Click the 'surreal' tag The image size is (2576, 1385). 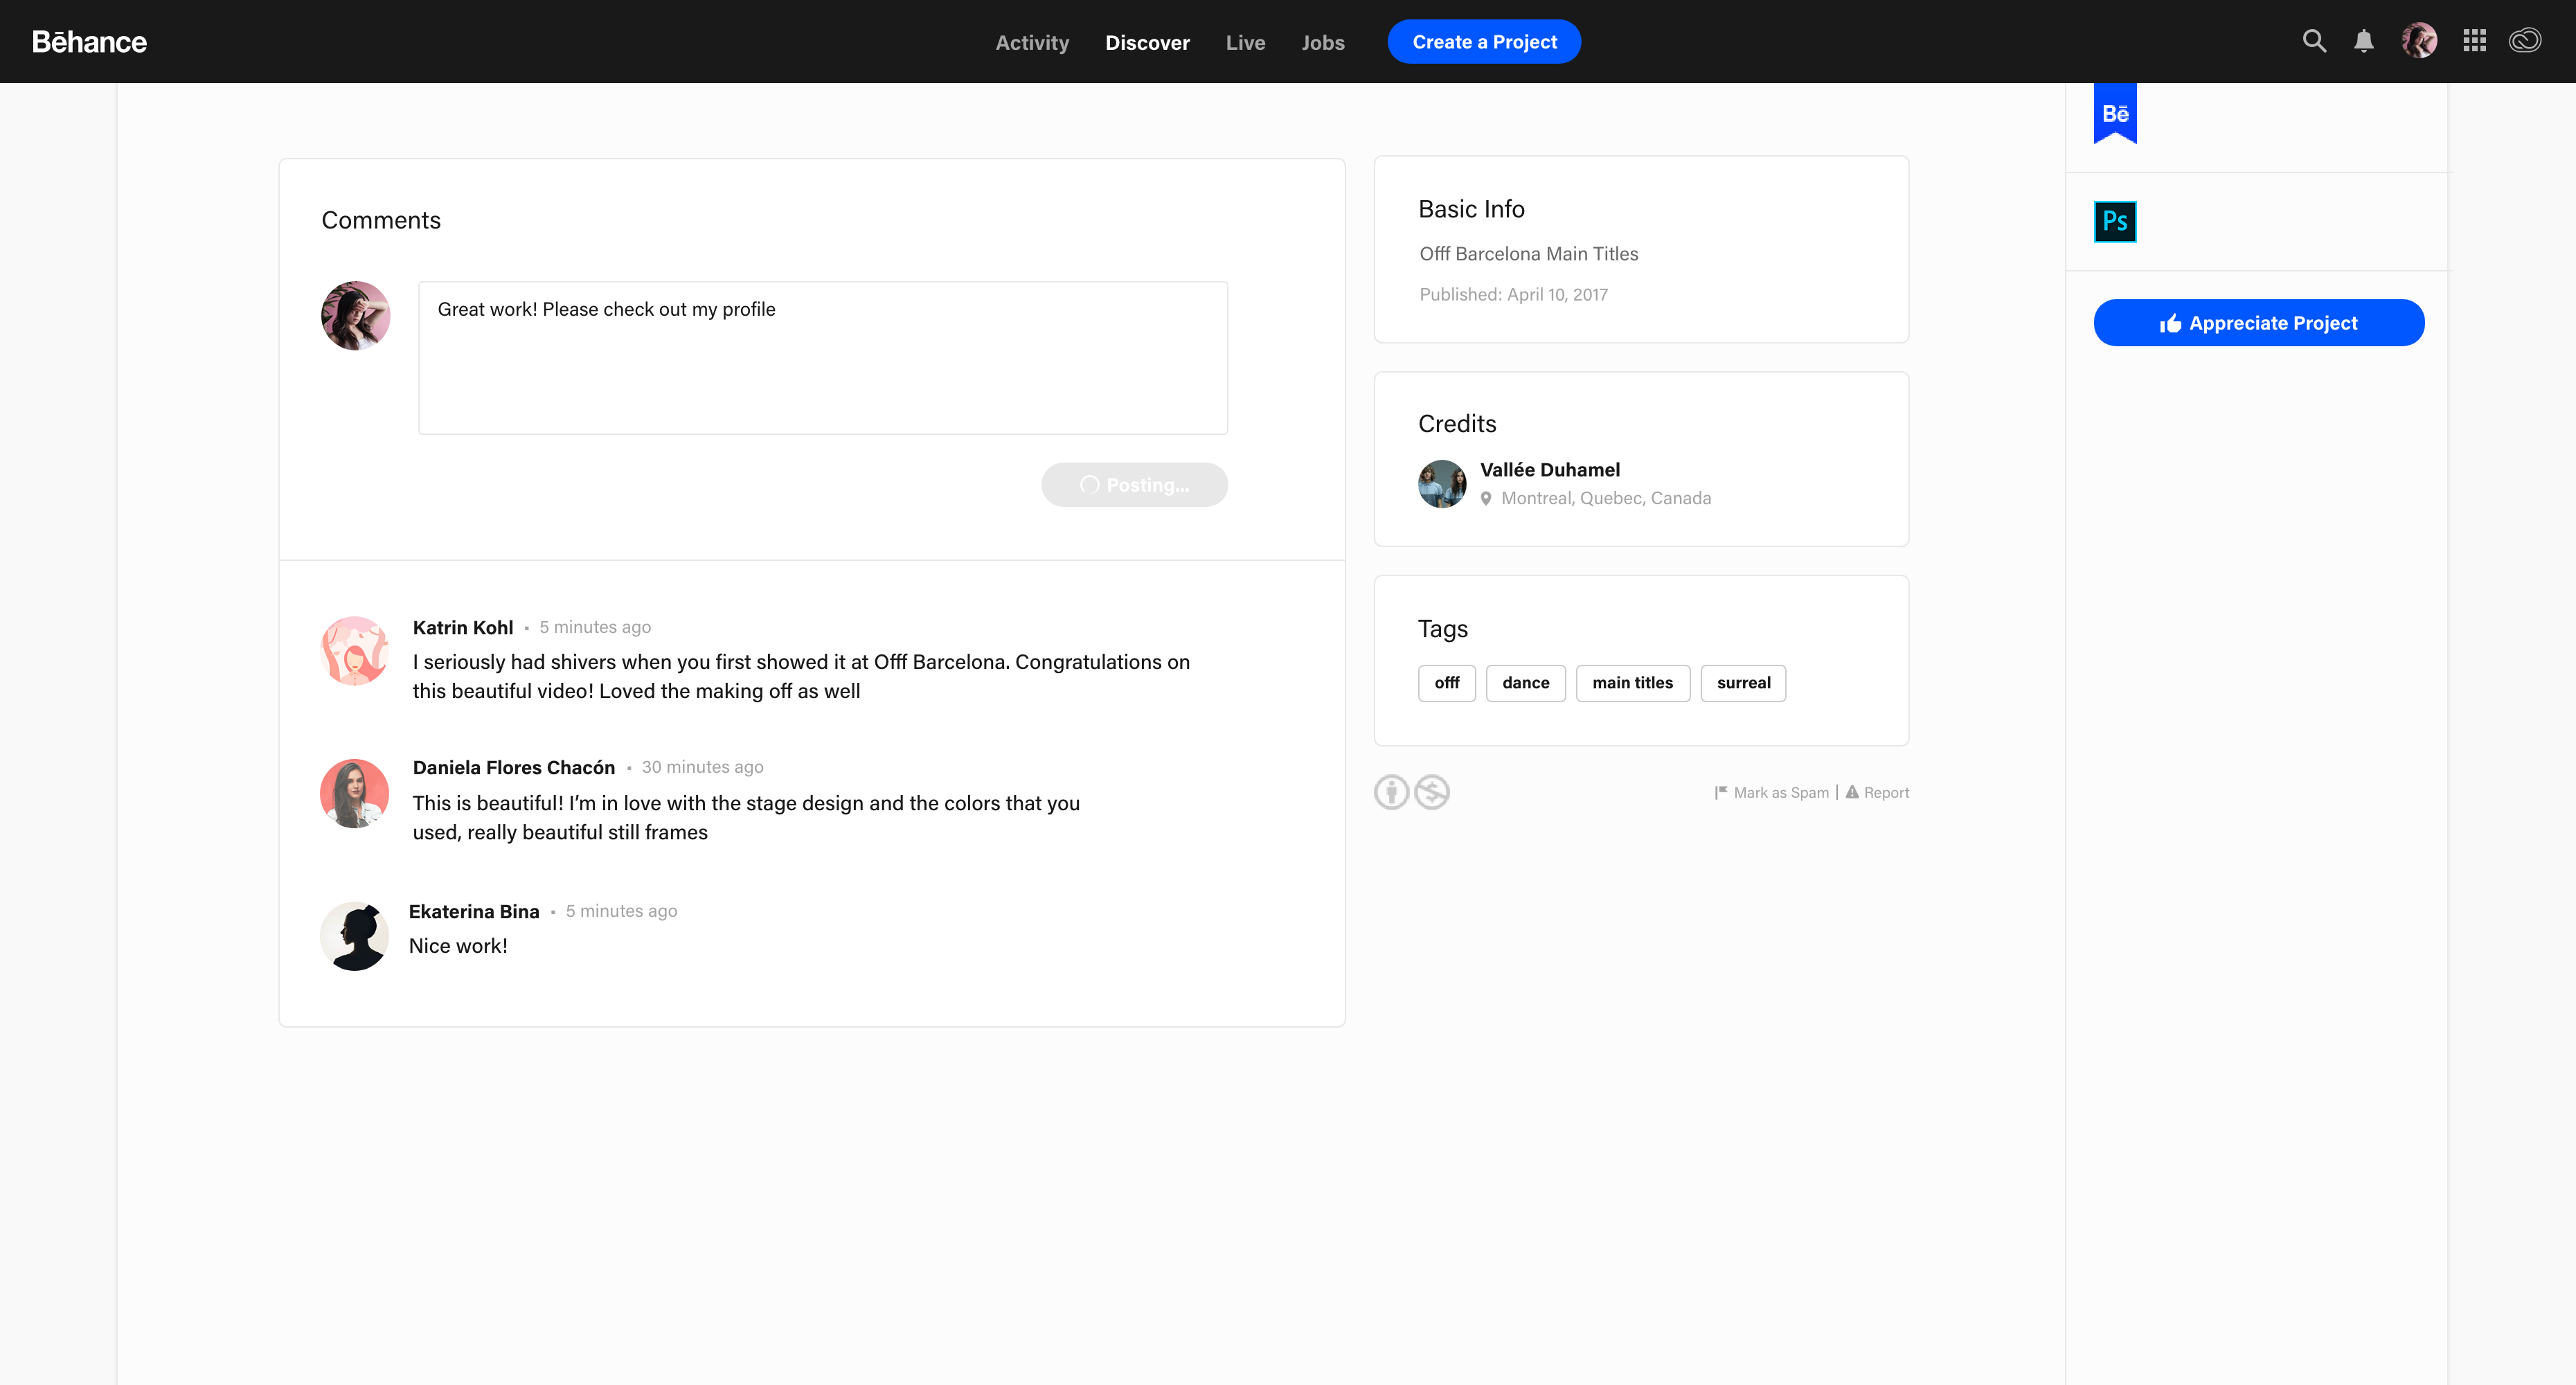(x=1743, y=683)
